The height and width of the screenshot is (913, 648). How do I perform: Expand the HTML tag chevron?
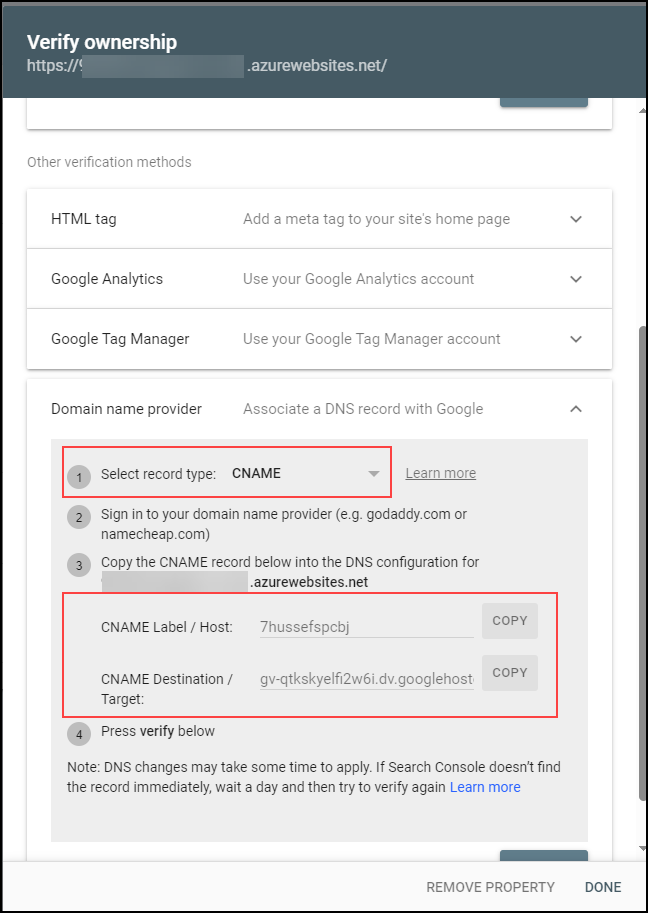point(576,219)
